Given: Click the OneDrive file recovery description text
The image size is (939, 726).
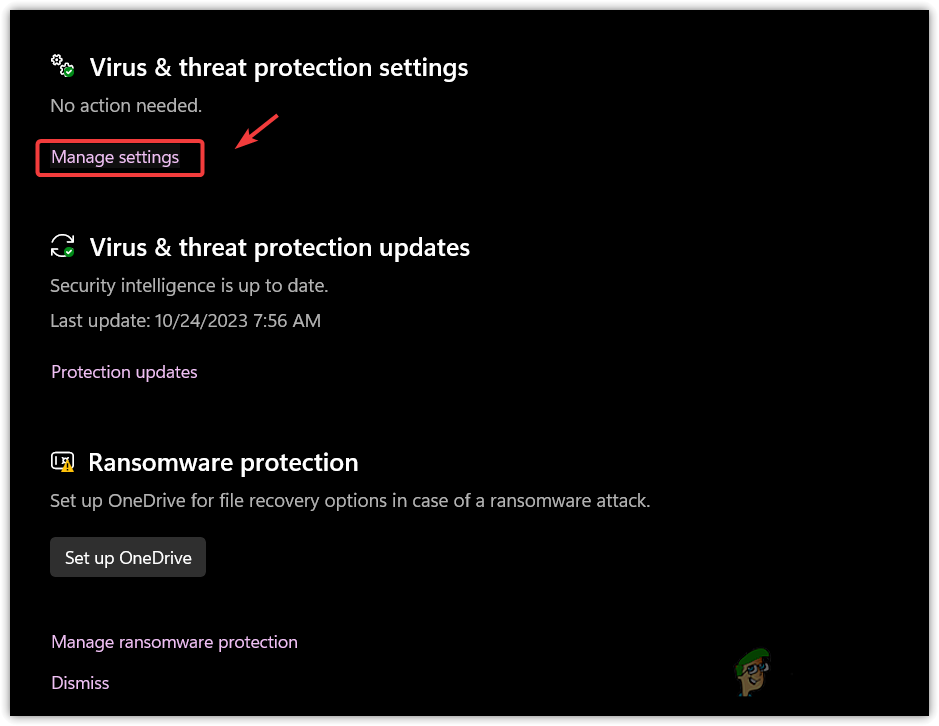Looking at the screenshot, I should click(x=350, y=501).
